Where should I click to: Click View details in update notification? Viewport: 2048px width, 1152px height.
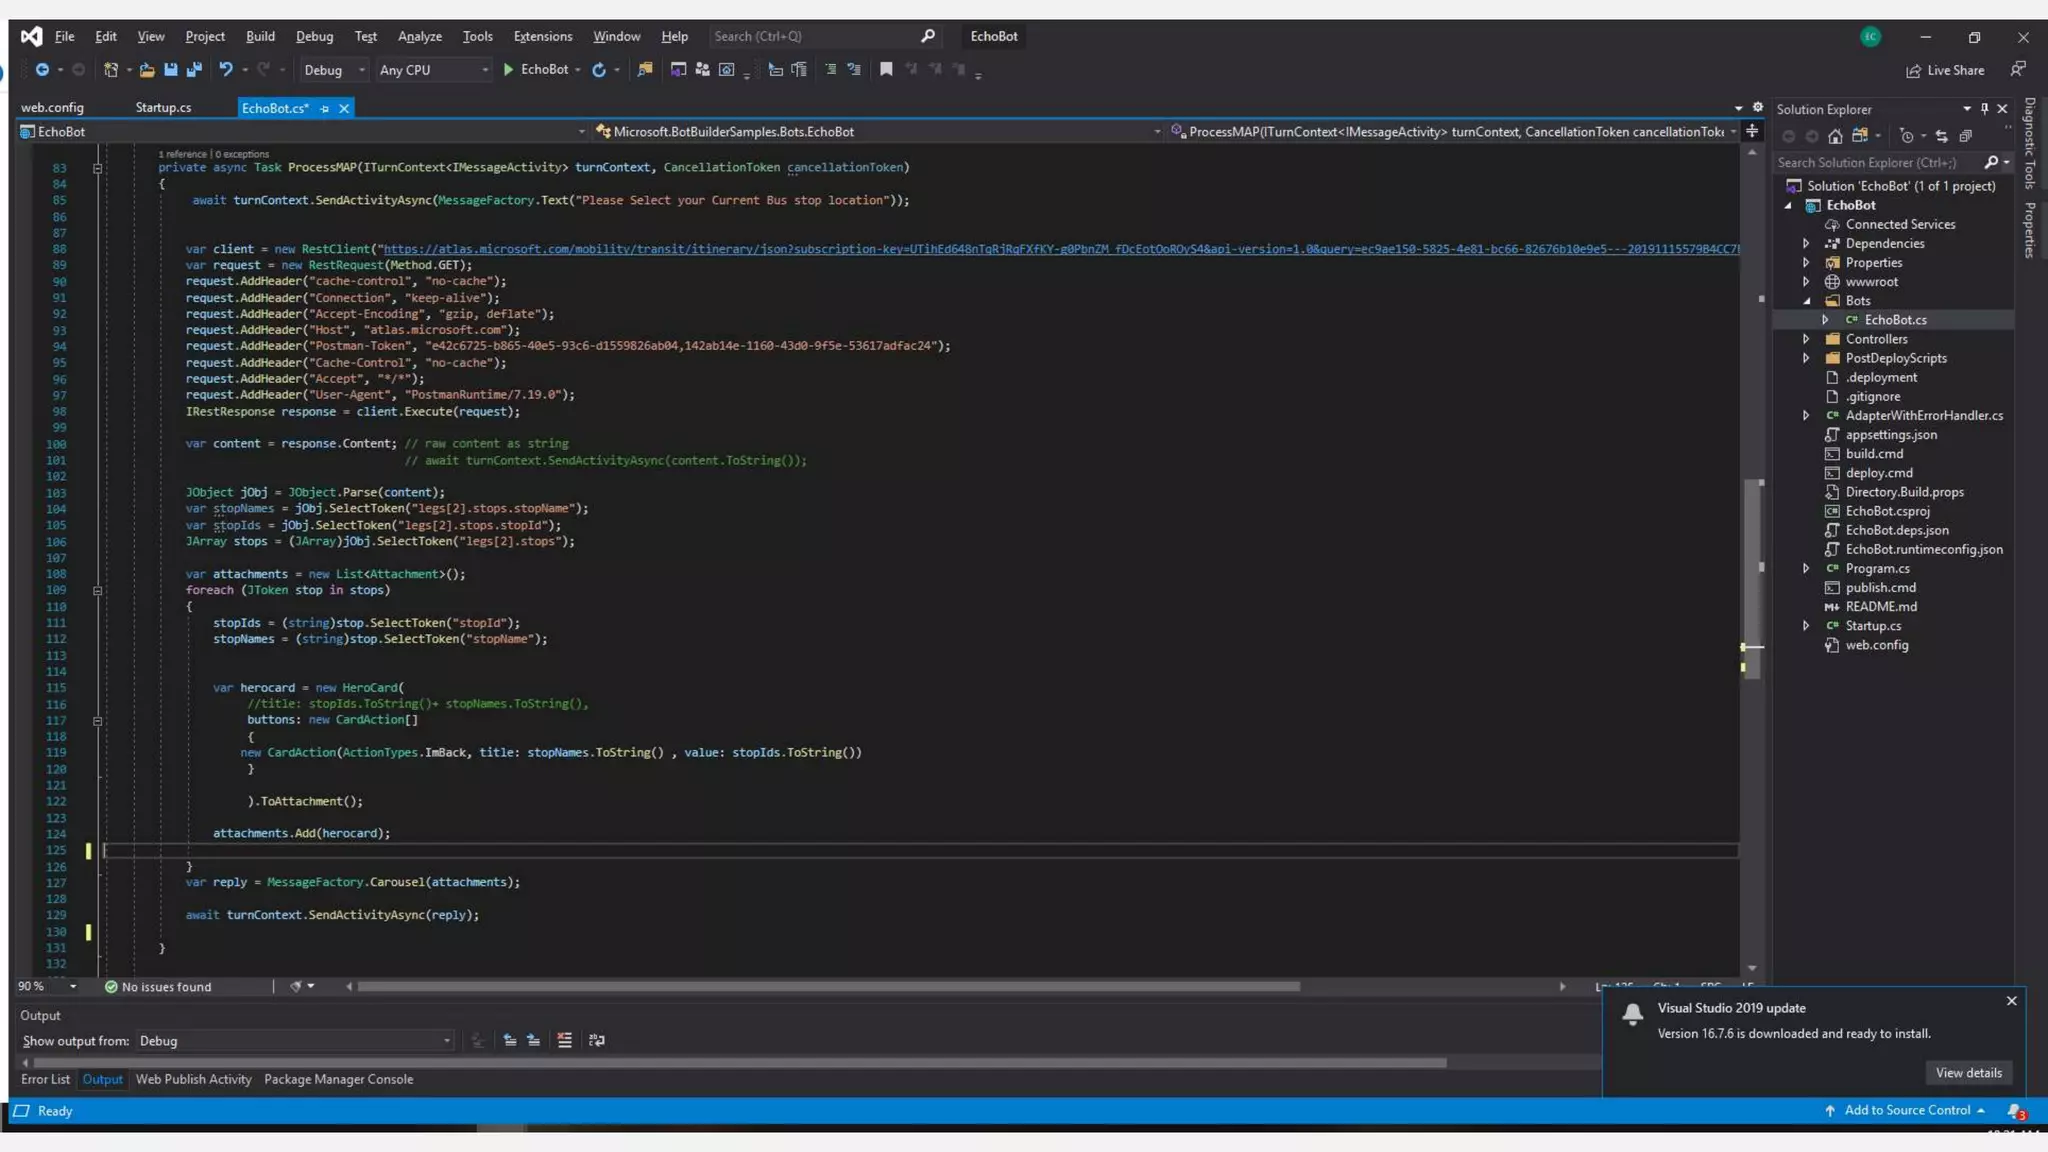click(x=1968, y=1073)
